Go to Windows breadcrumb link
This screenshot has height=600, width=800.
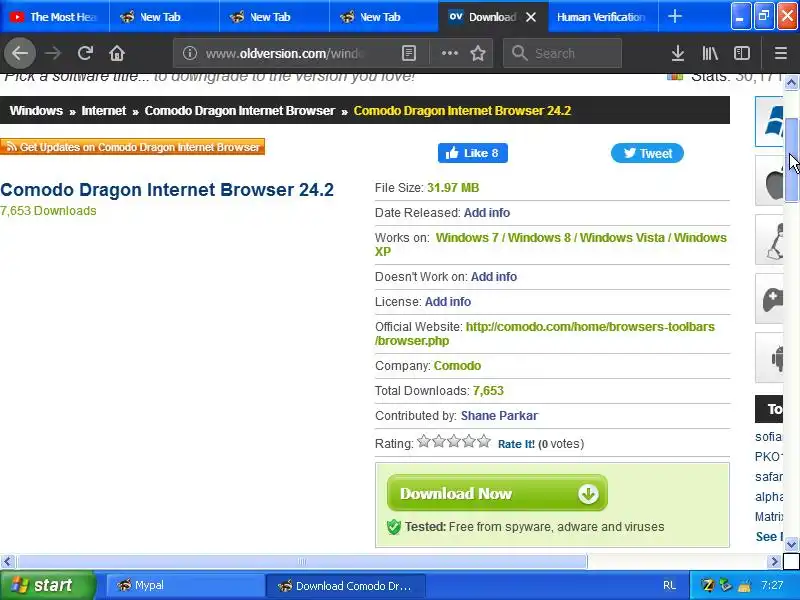click(x=36, y=111)
